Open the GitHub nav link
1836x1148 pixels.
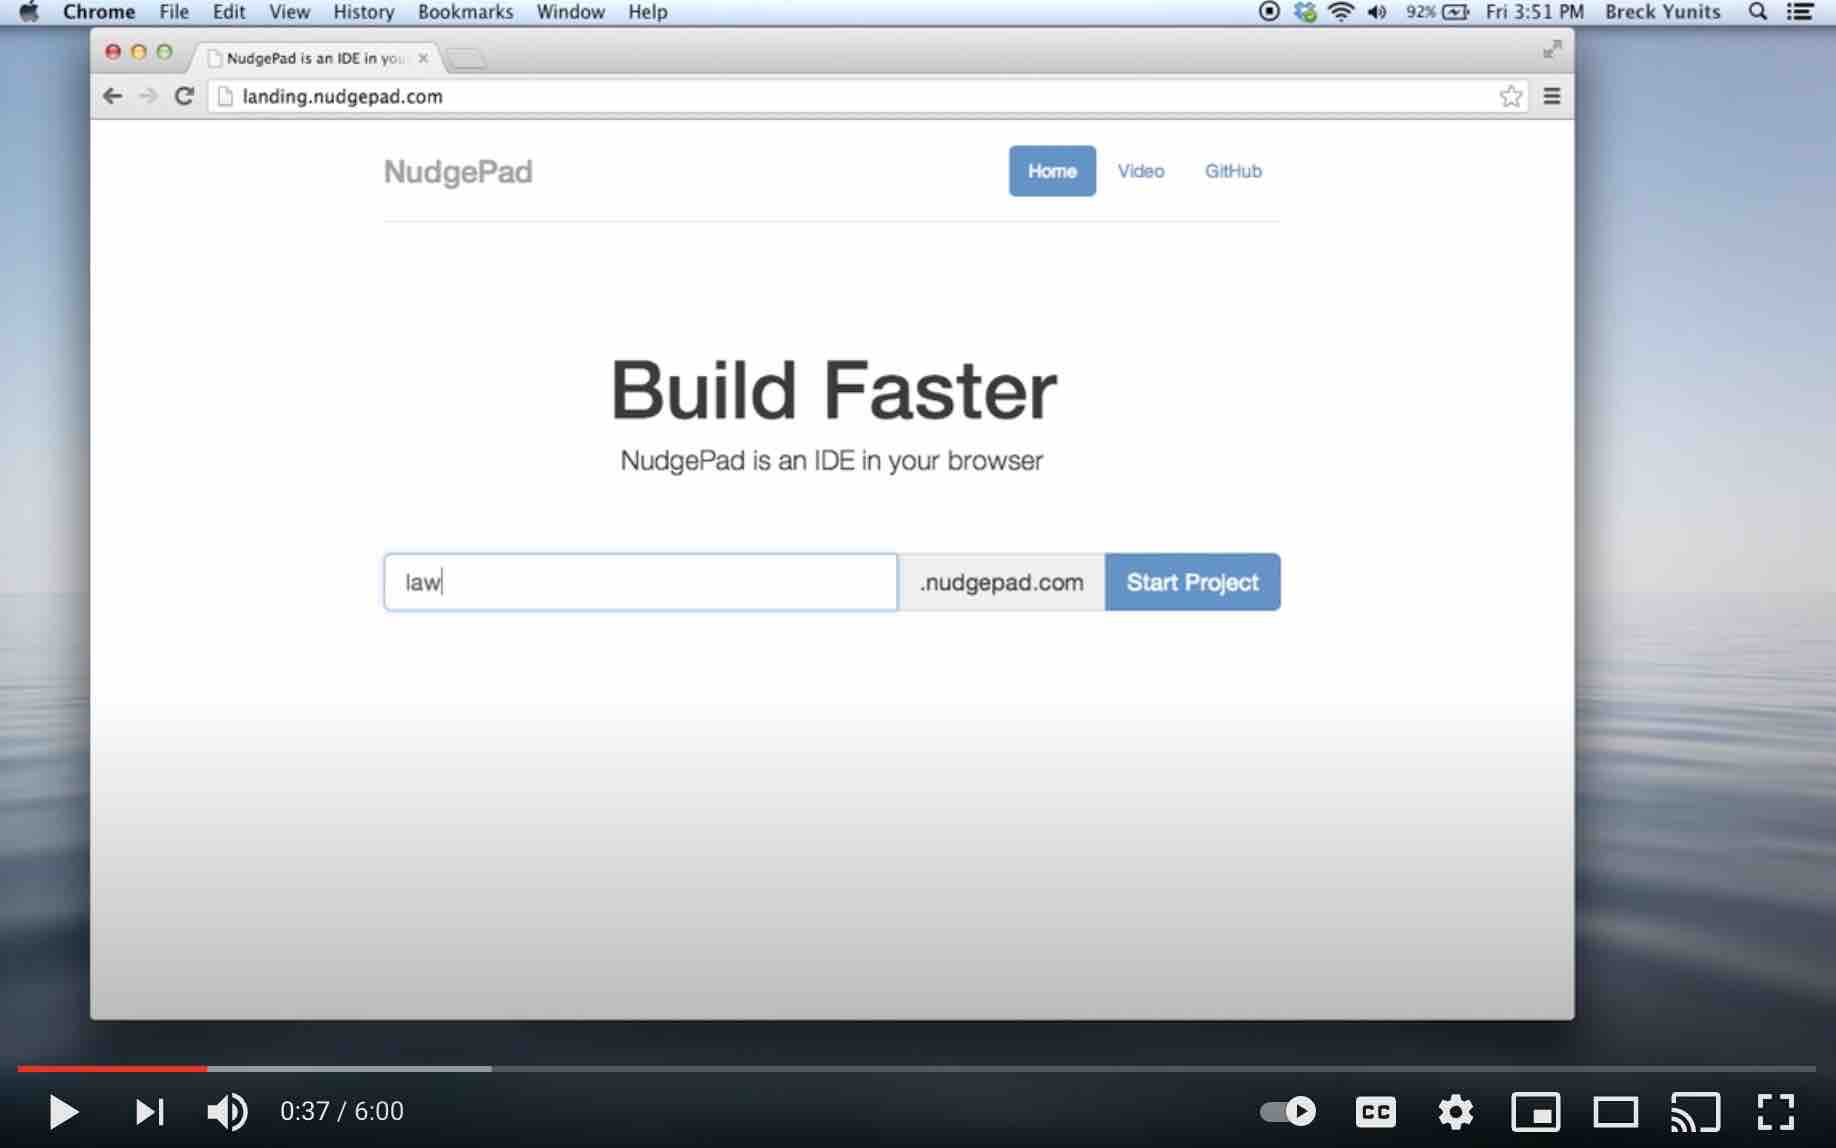(1232, 171)
